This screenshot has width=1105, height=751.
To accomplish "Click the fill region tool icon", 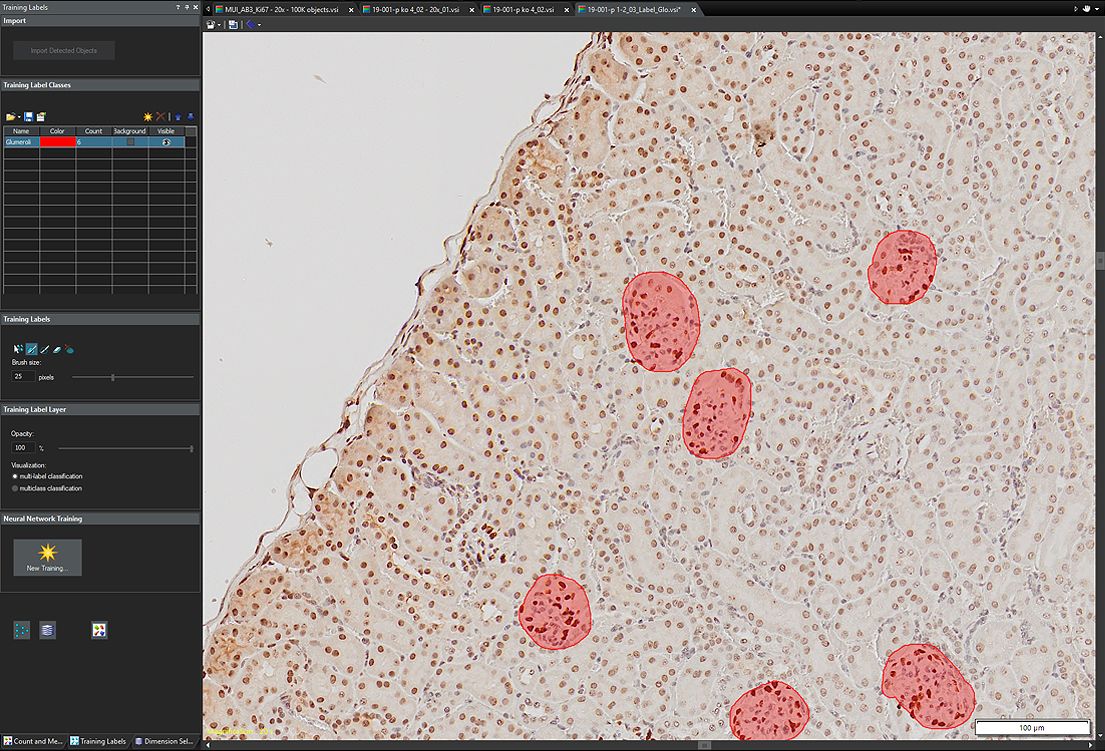I will (70, 349).
